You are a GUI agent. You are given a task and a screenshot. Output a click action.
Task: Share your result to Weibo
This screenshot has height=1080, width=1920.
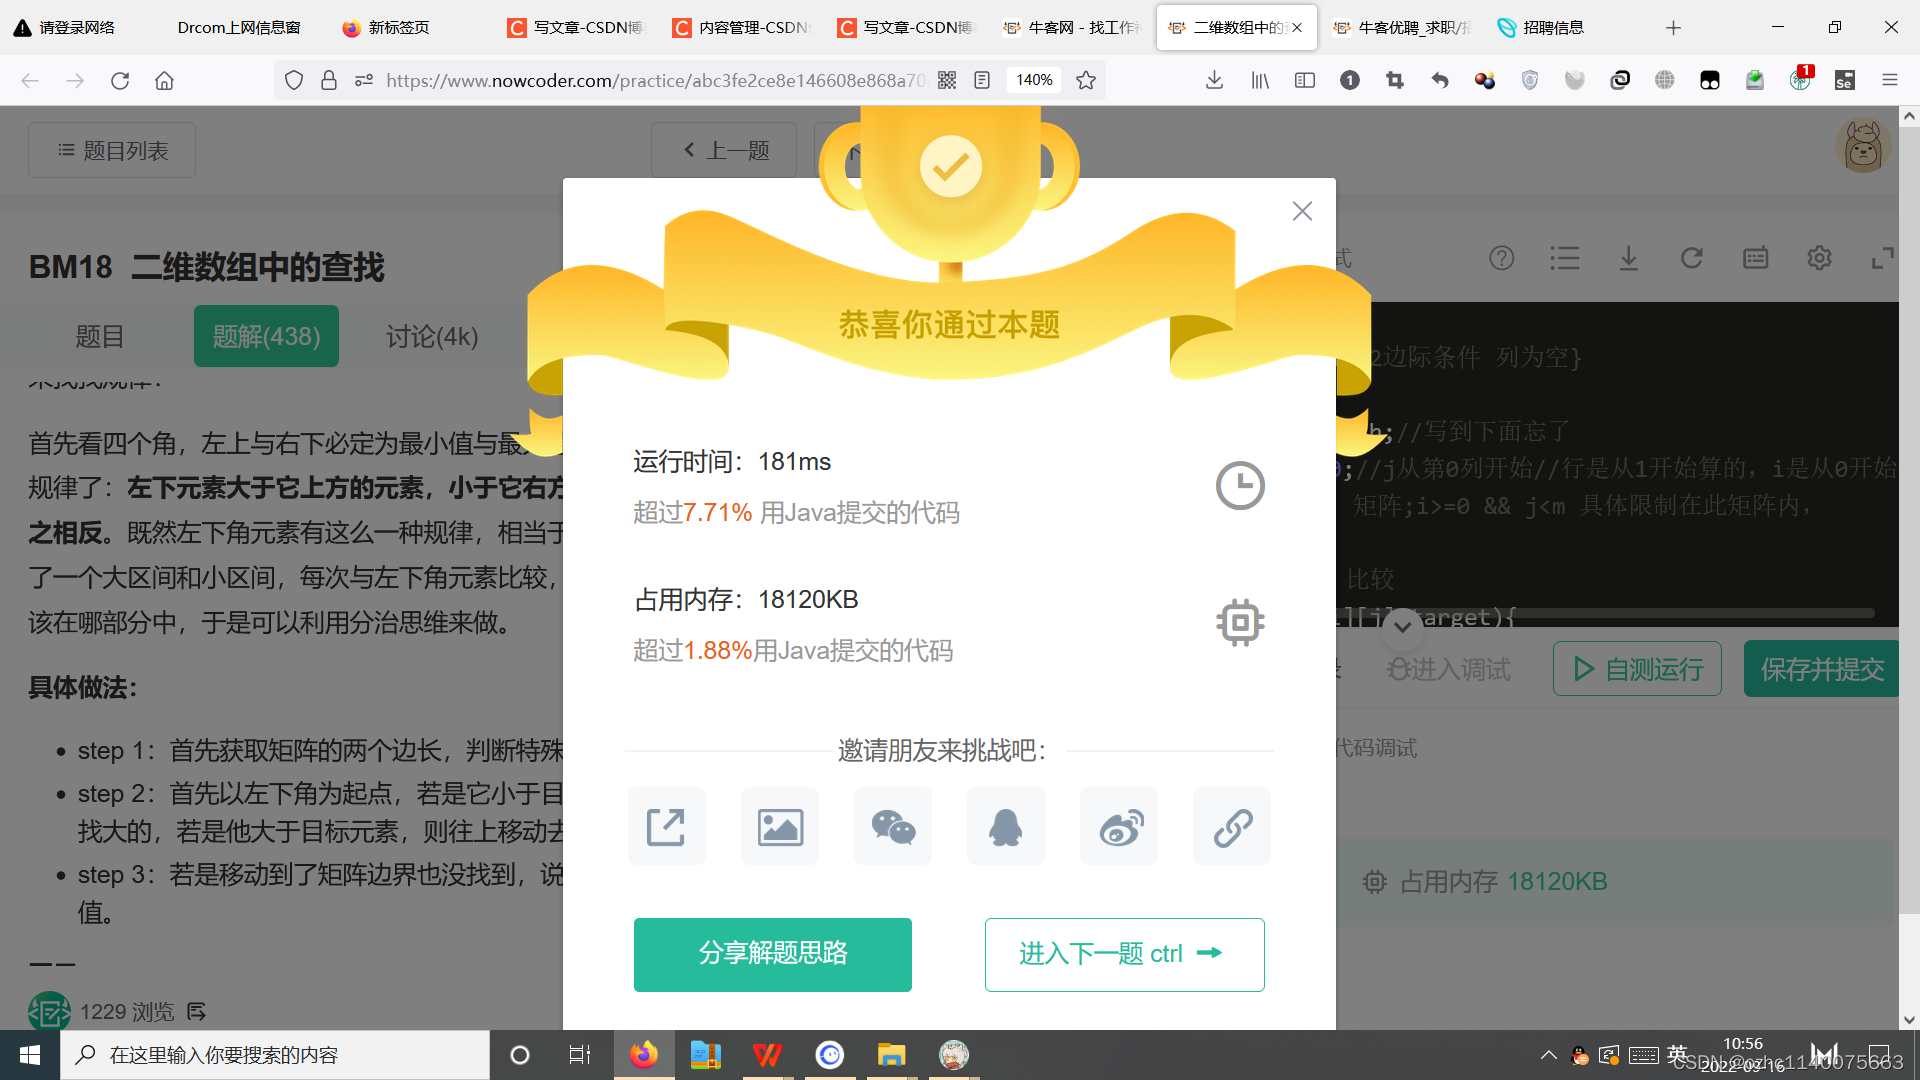tap(1118, 826)
